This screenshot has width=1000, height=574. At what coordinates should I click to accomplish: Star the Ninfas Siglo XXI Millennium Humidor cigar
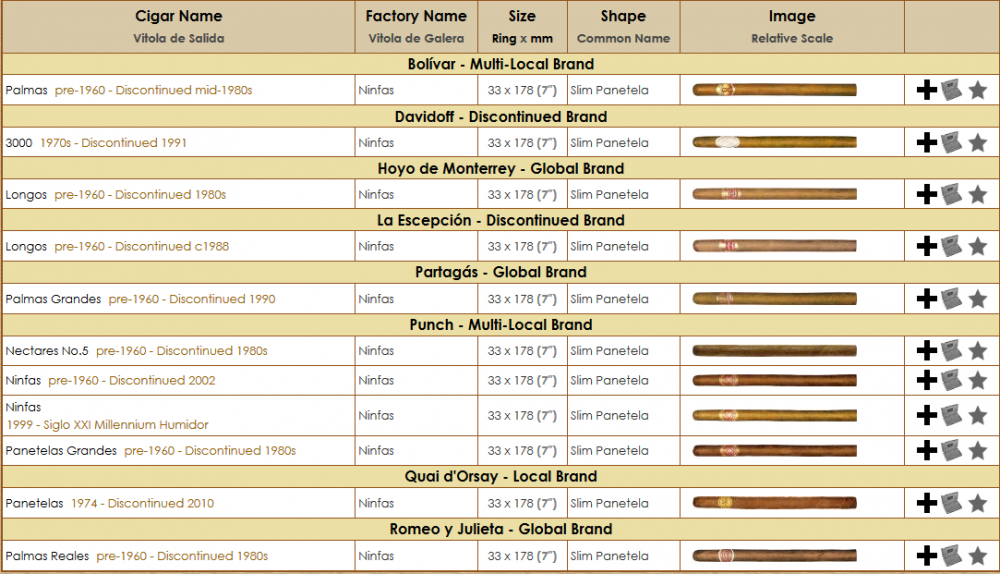(978, 415)
